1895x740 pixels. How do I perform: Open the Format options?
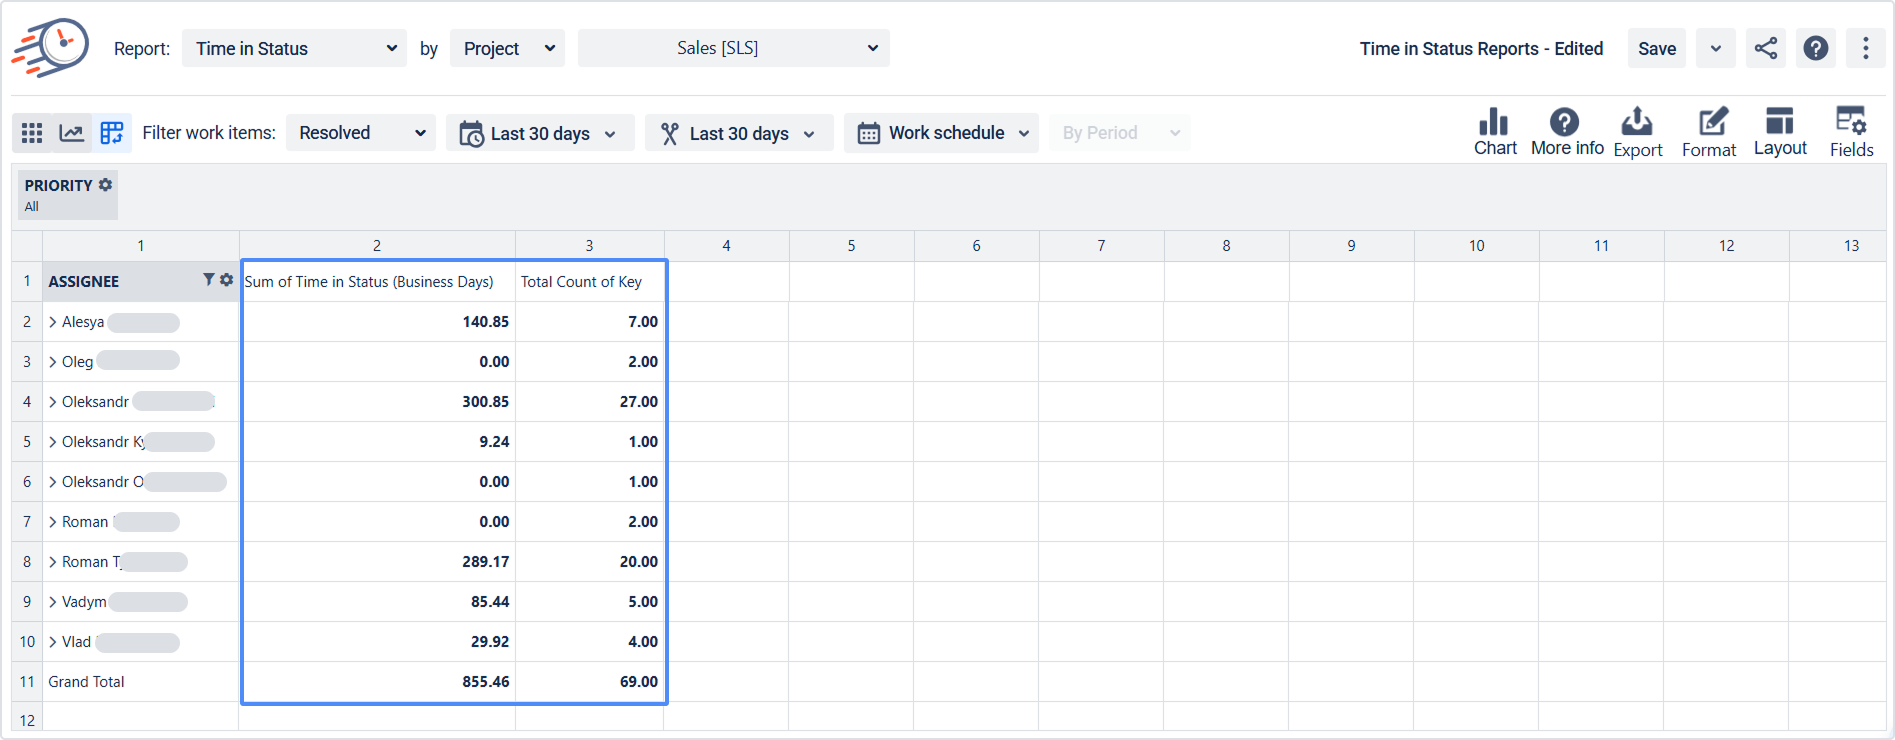[1709, 132]
